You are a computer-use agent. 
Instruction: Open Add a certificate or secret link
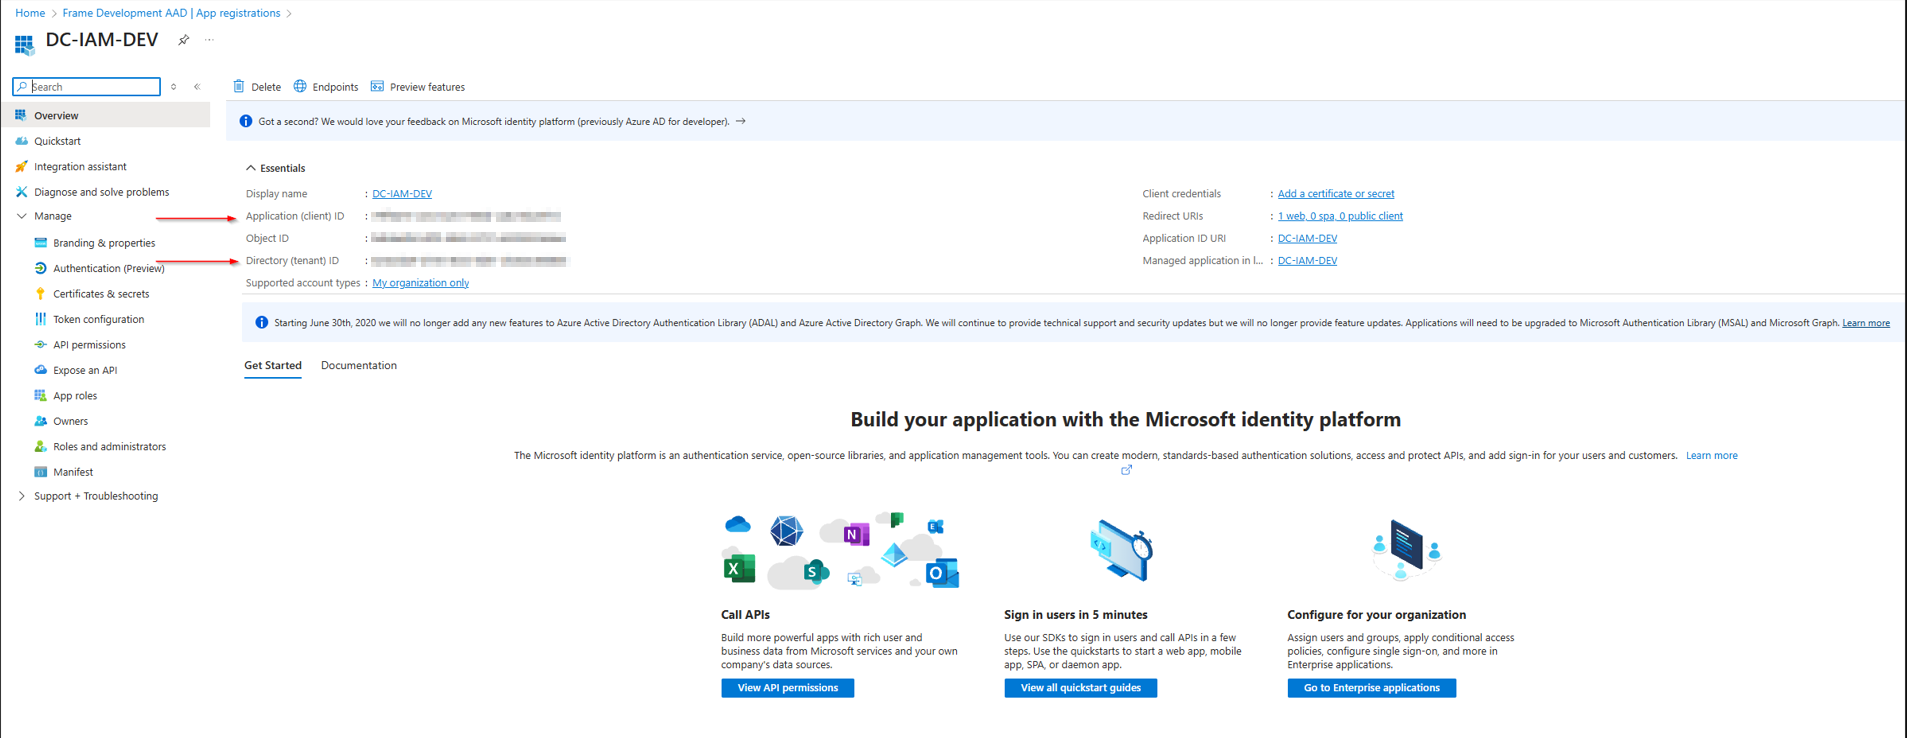coord(1335,194)
